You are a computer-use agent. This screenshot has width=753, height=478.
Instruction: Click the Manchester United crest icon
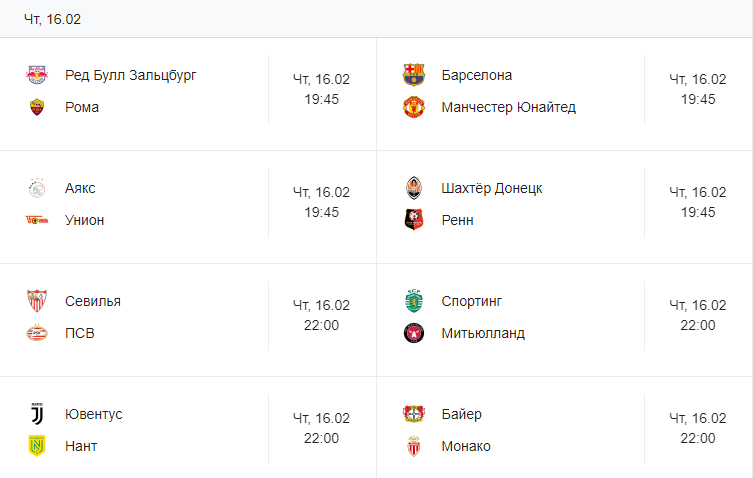pos(413,107)
